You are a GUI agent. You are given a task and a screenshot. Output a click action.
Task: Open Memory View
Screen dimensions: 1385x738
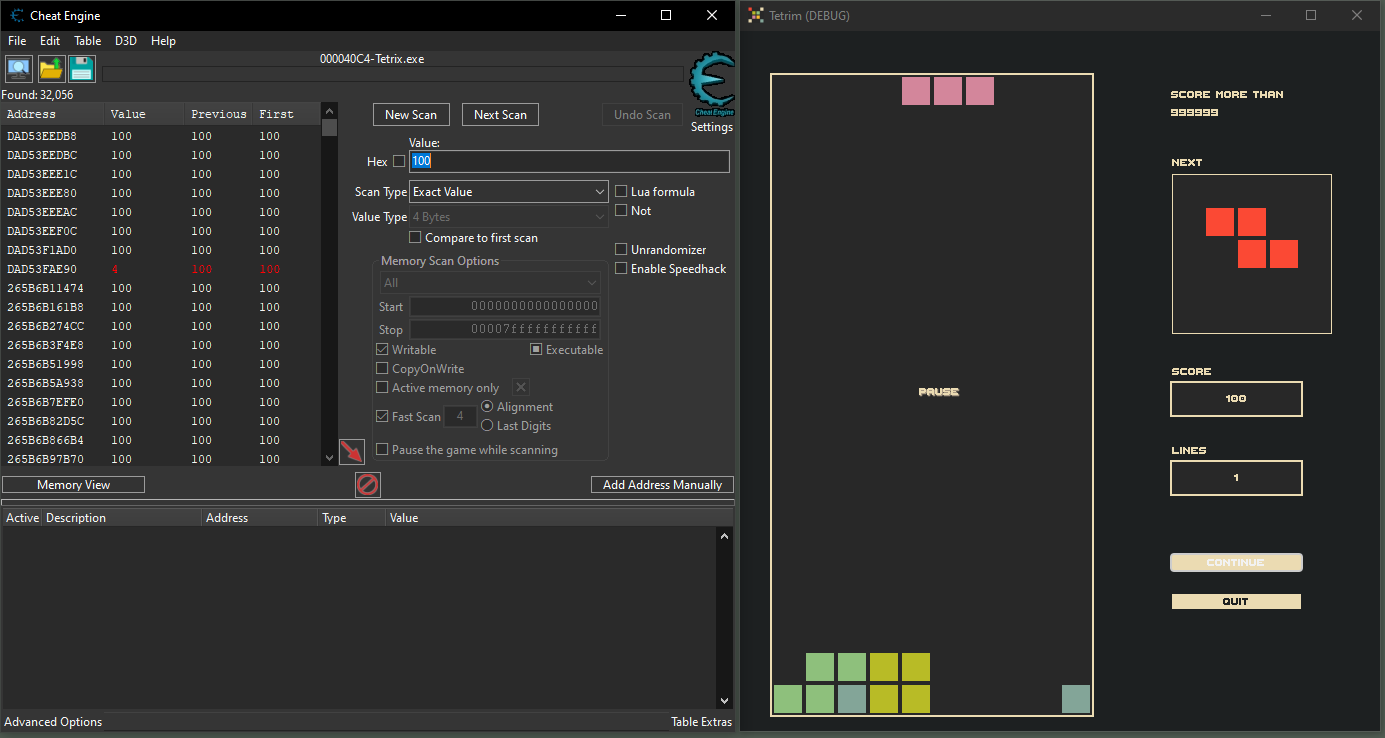click(x=74, y=484)
